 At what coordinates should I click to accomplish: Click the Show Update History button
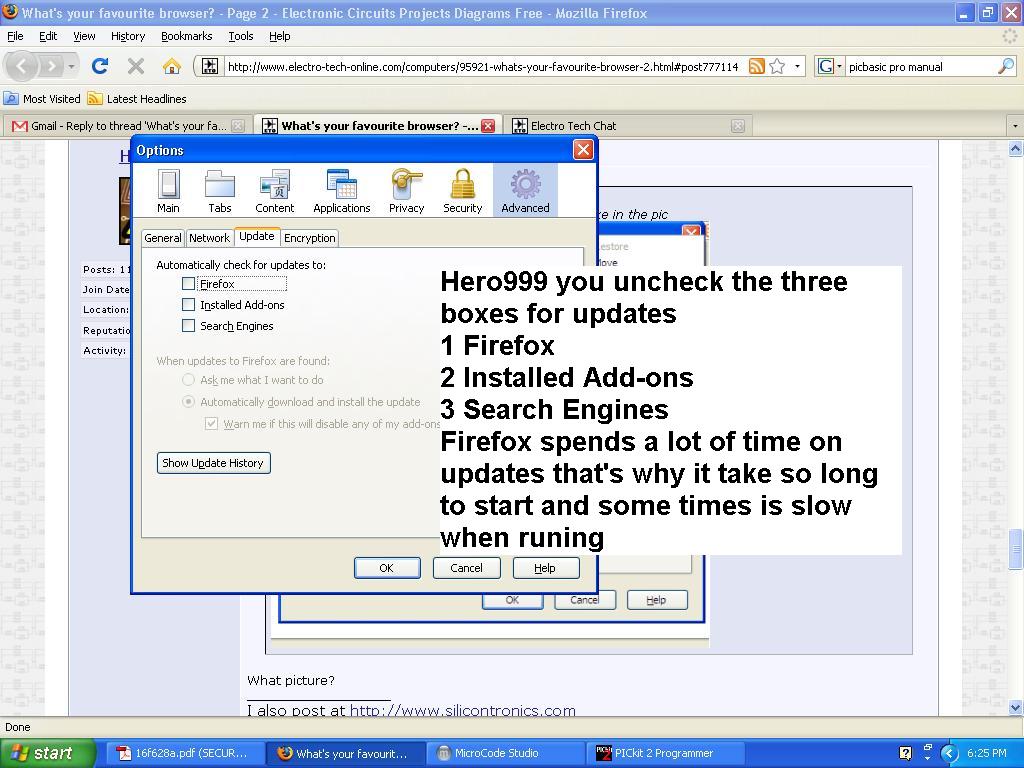[x=214, y=463]
